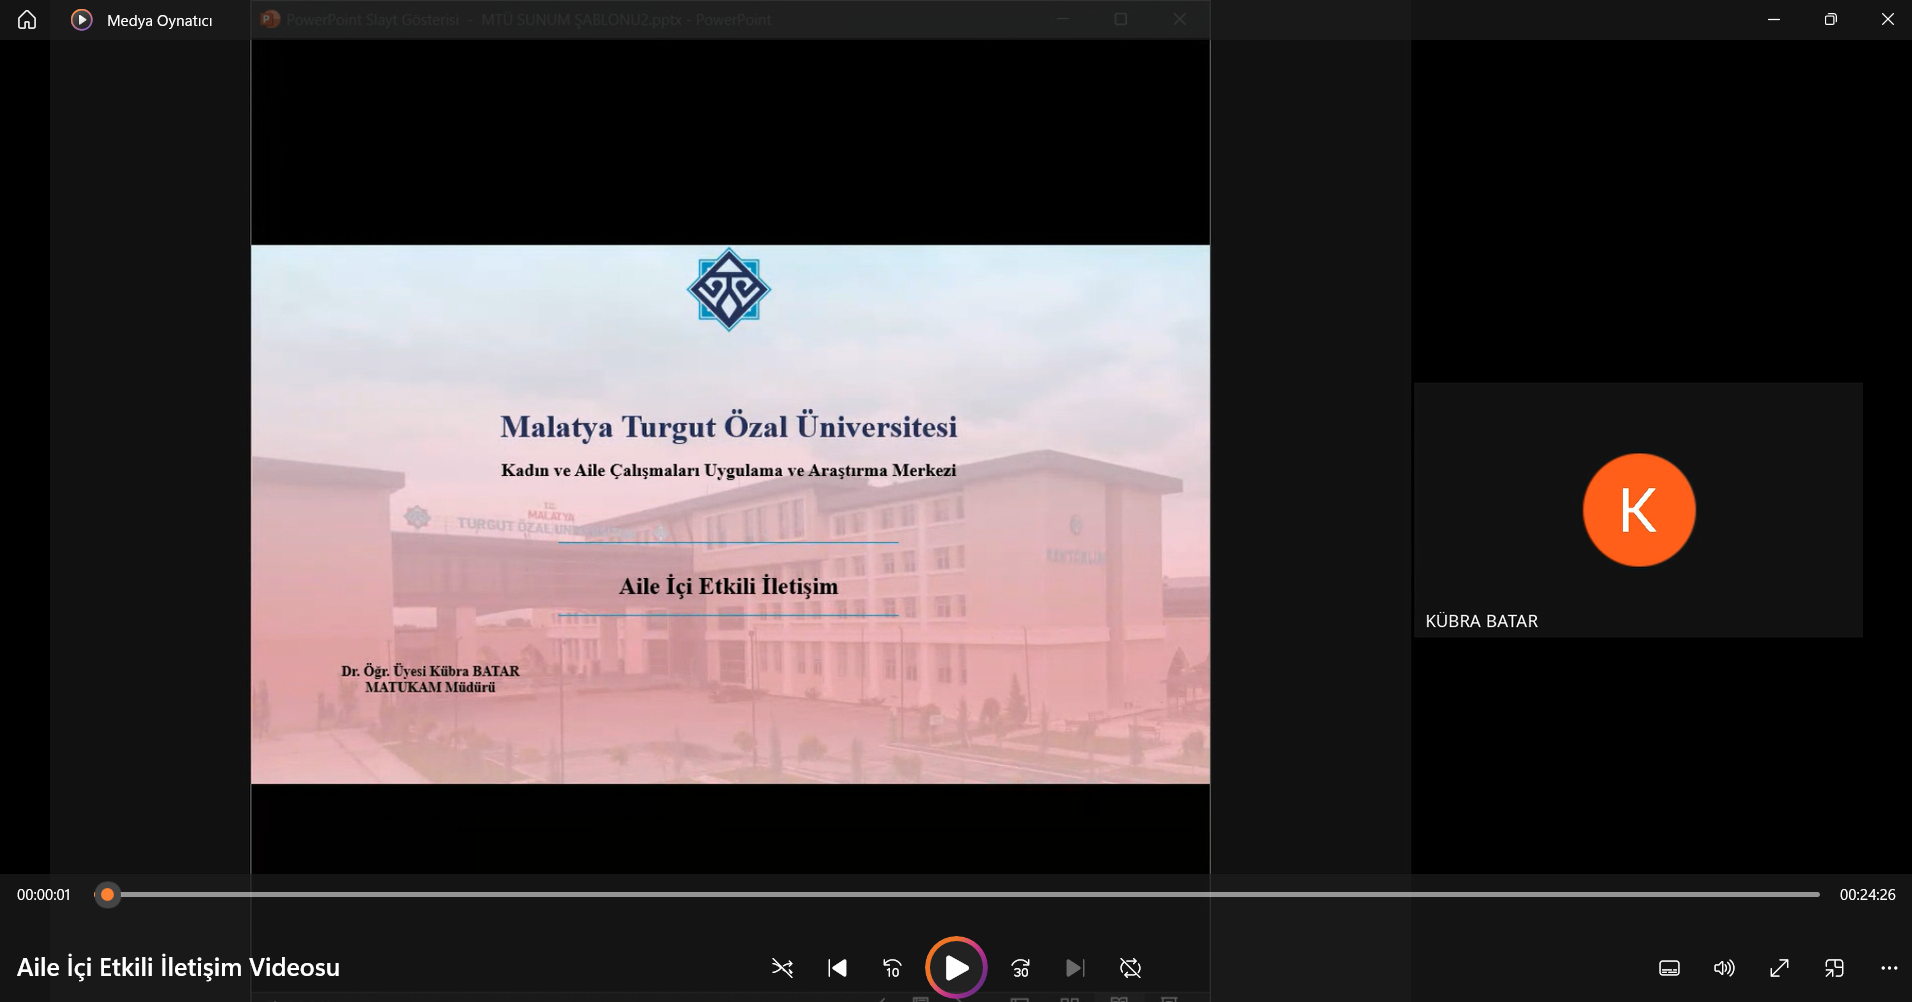
Task: Toggle repeat mode
Action: (x=1130, y=968)
